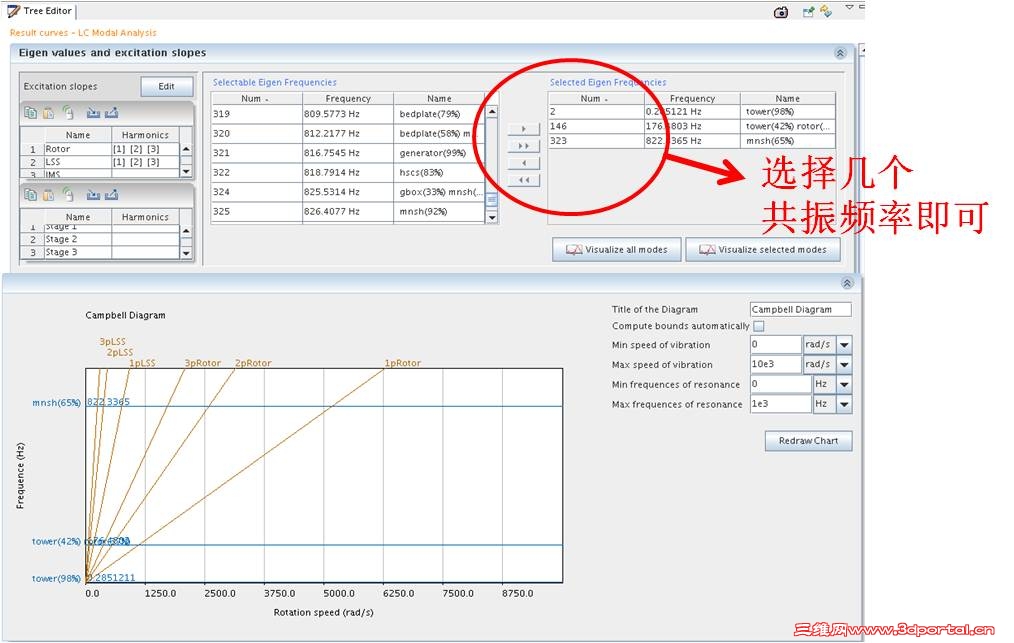Select frequency row 324 at 825.5314 Hz

point(349,191)
